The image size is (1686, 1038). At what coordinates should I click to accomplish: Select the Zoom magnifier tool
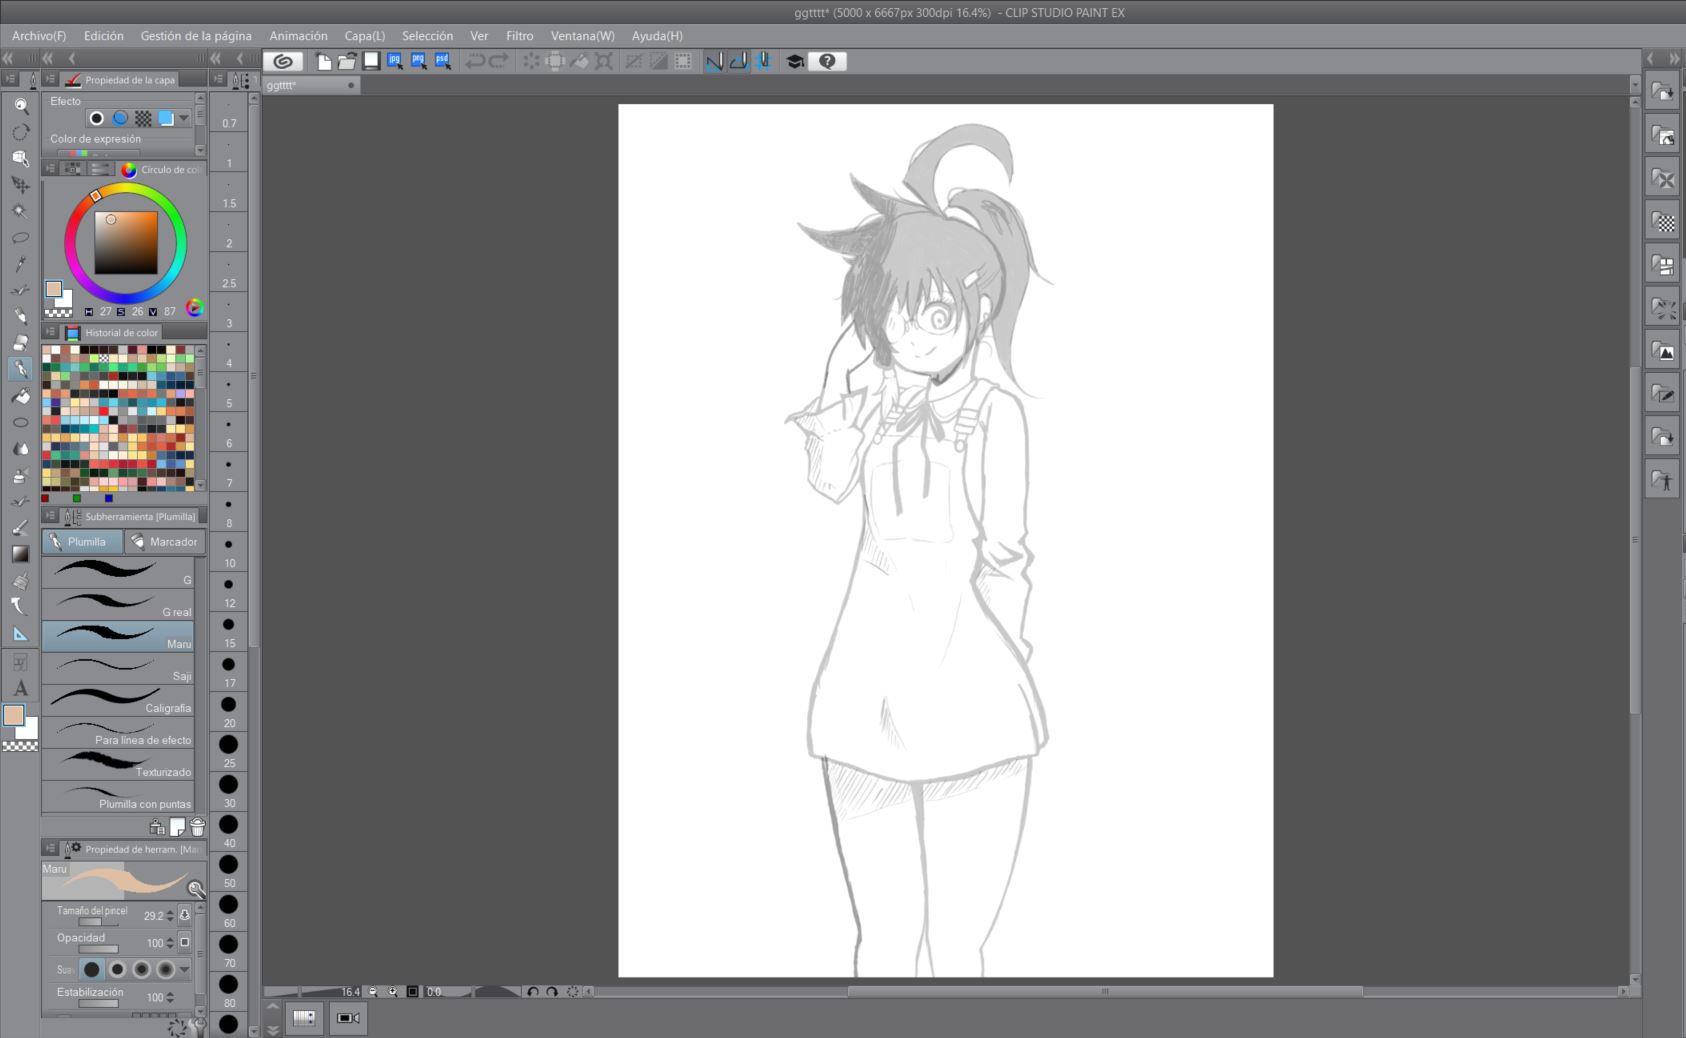[20, 105]
